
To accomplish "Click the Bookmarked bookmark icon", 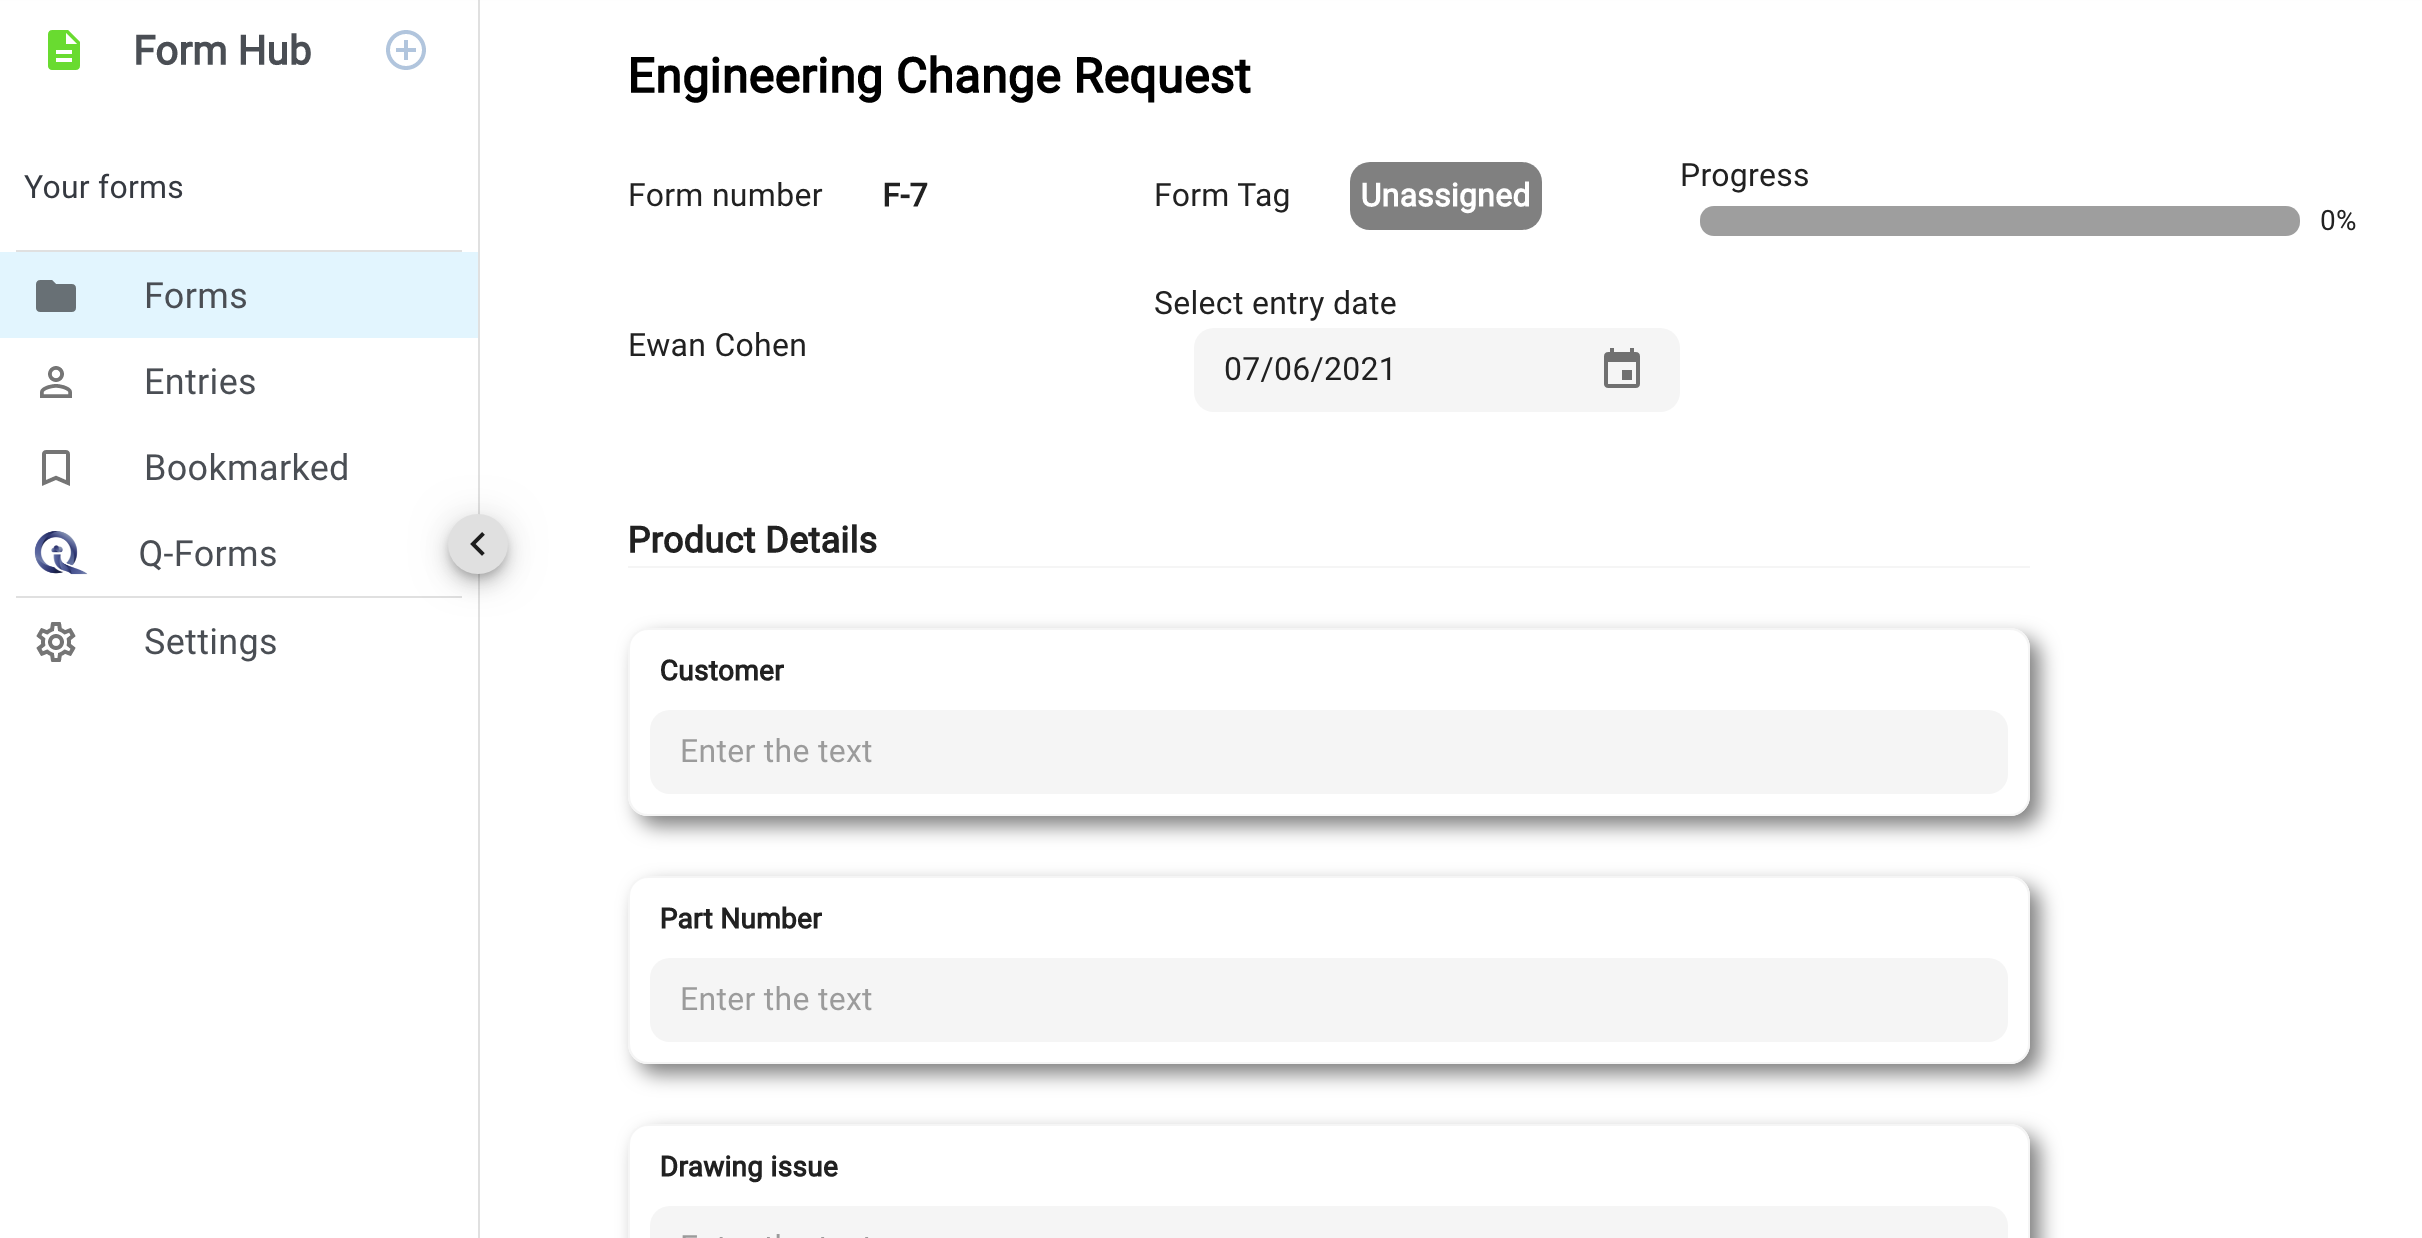I will pyautogui.click(x=56, y=468).
